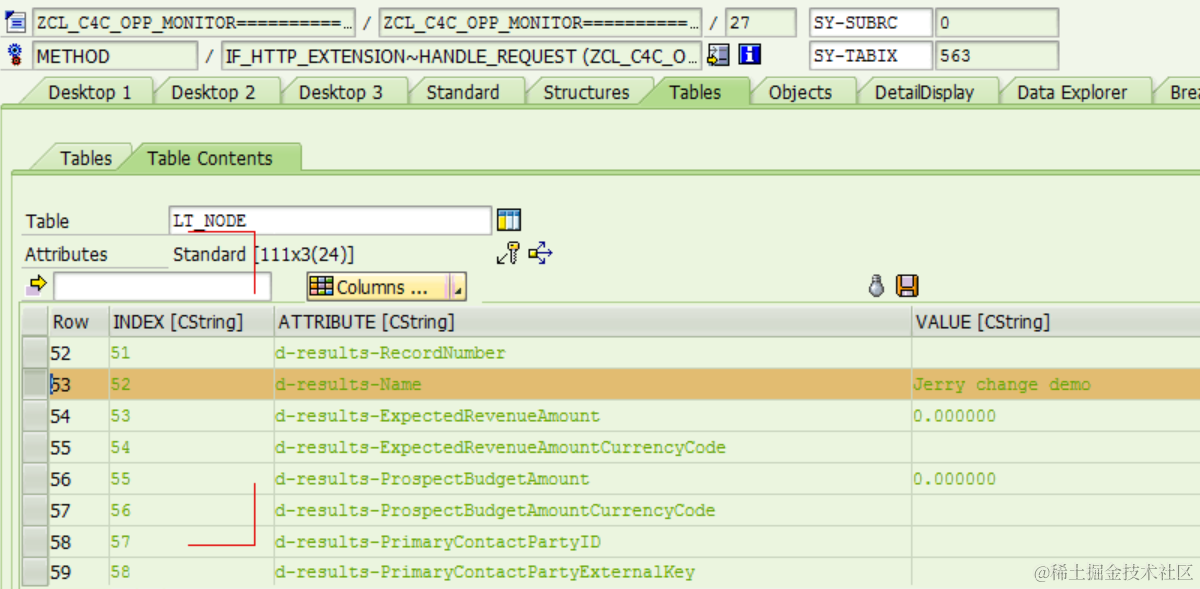Click the d-results-RecordNumber cell
Image resolution: width=1200 pixels, height=589 pixels.
point(592,353)
